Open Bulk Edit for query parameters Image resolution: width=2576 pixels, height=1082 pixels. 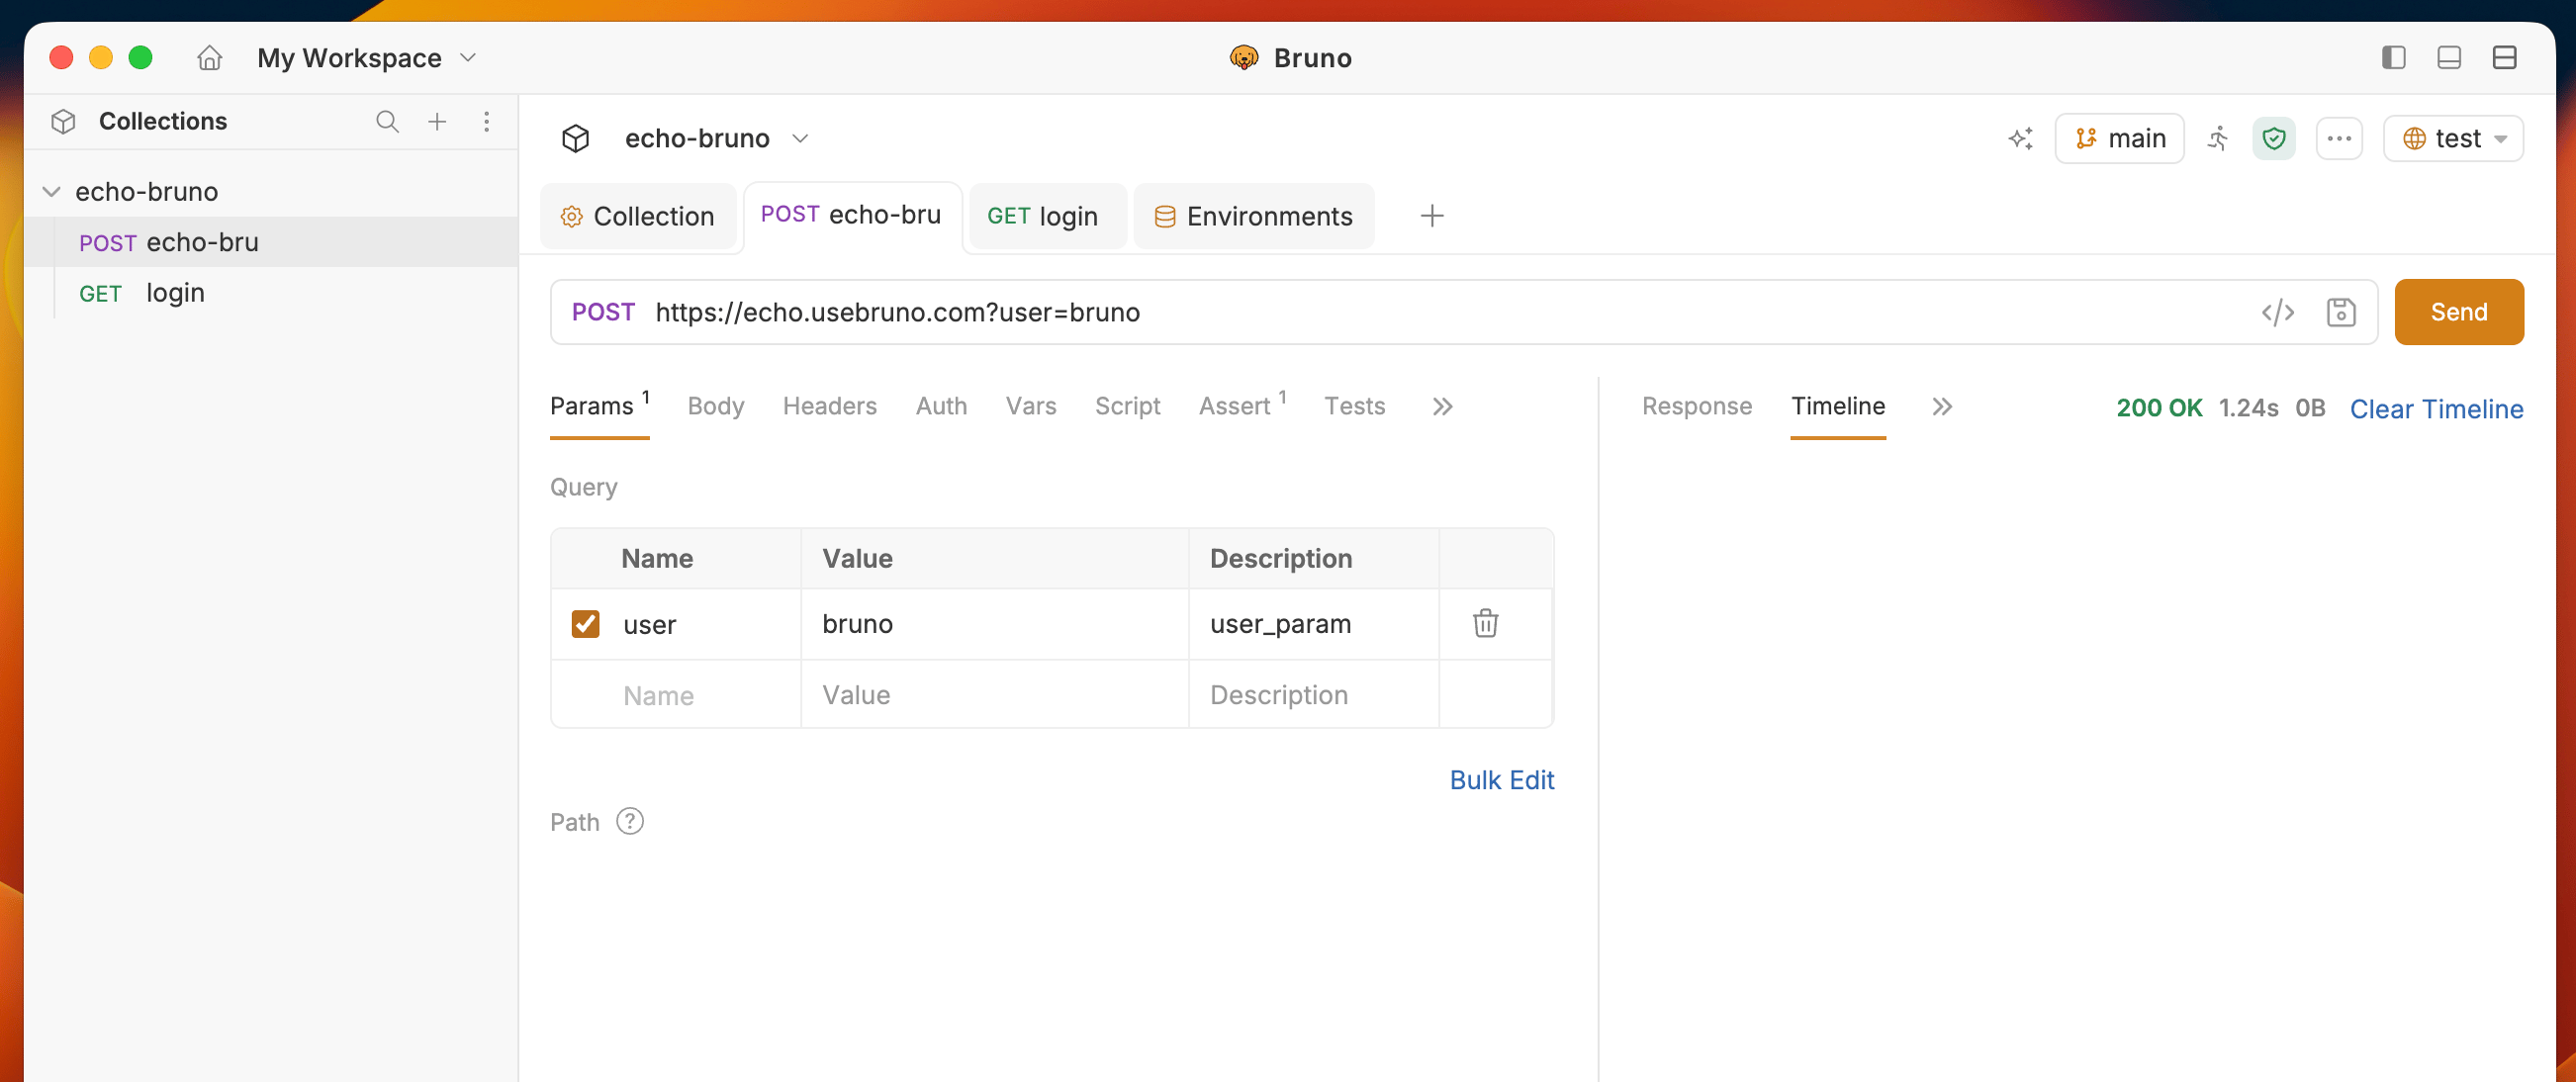[x=1501, y=780]
